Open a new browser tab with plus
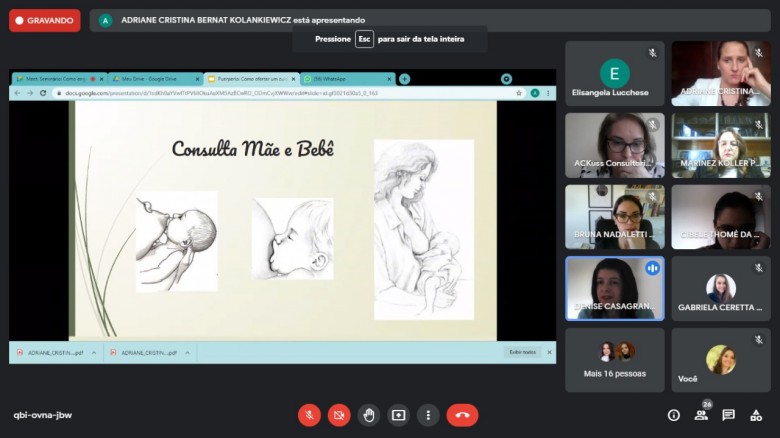Viewport: 780px width, 438px height. point(404,78)
